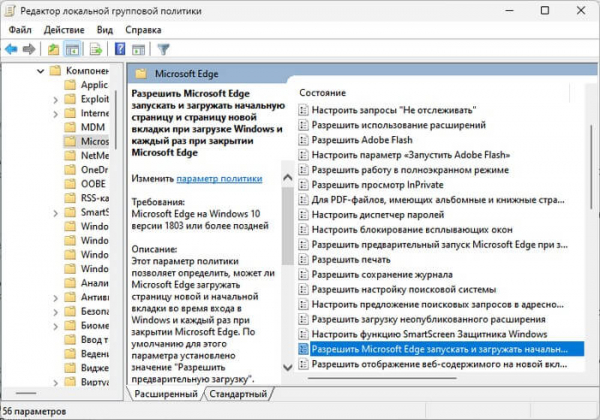Select 'Настроить запросы "Не отслеживать"' policy
600x420 pixels.
click(394, 110)
